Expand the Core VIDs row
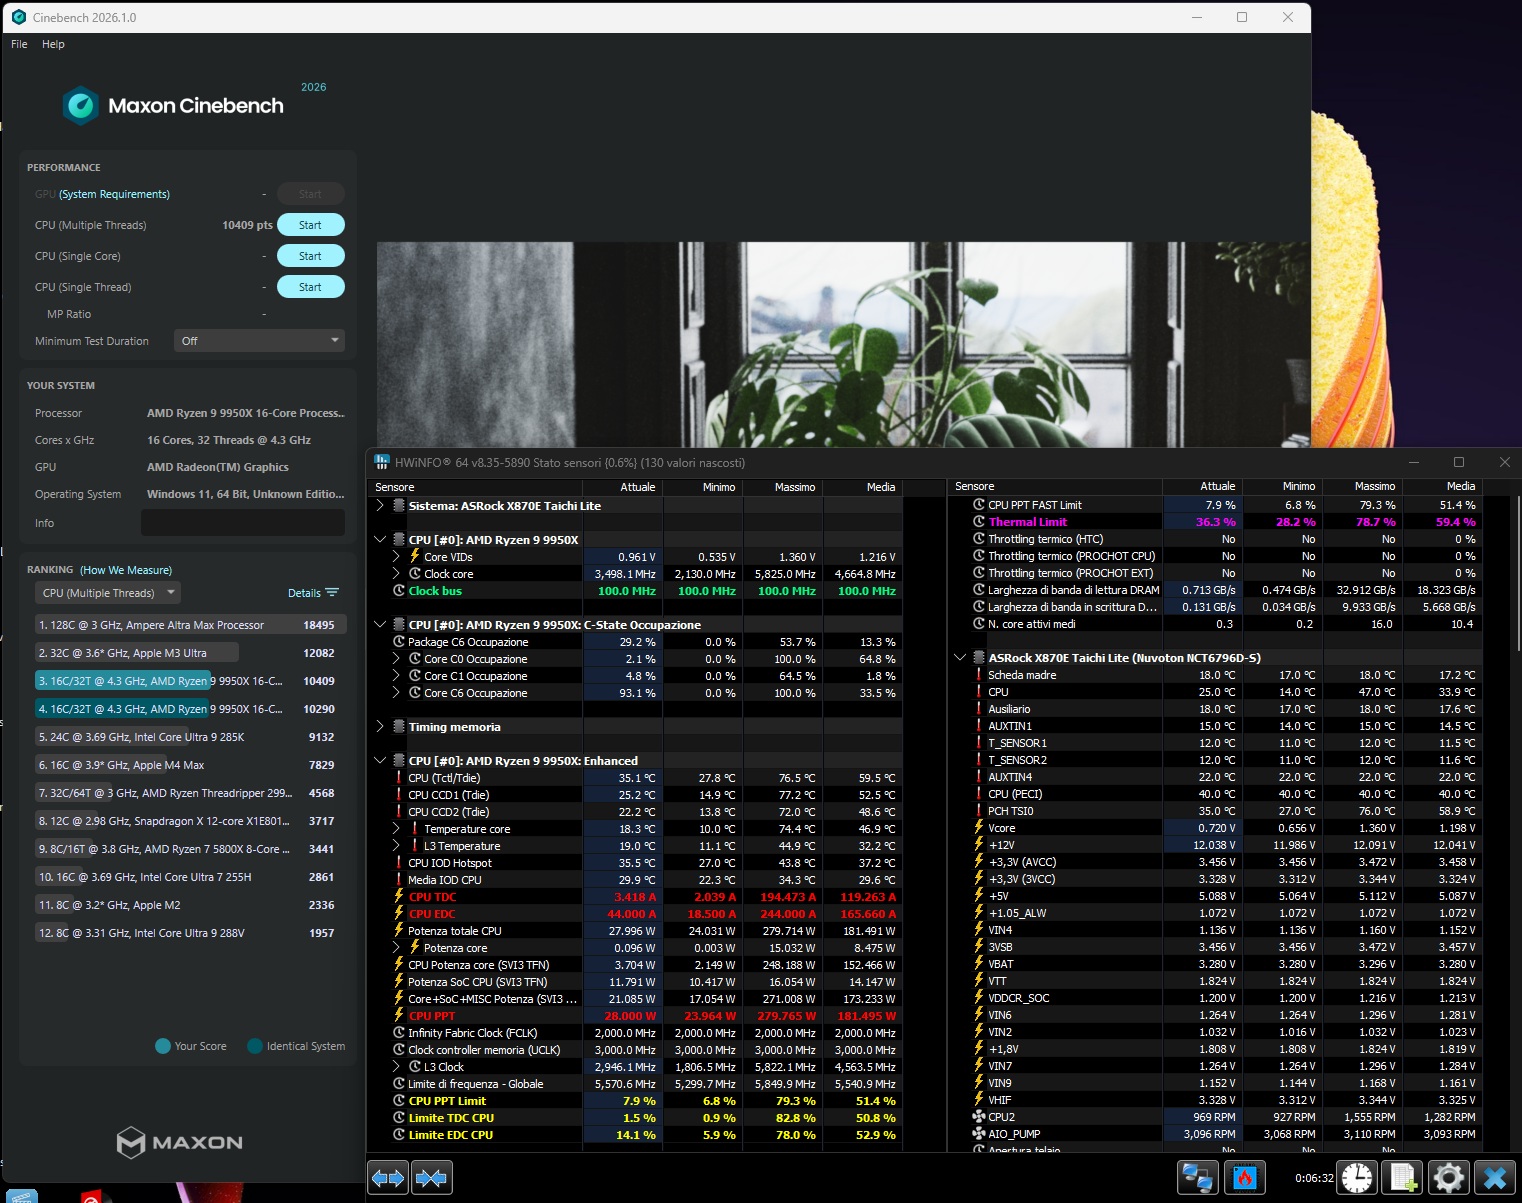1522x1203 pixels. coord(397,557)
